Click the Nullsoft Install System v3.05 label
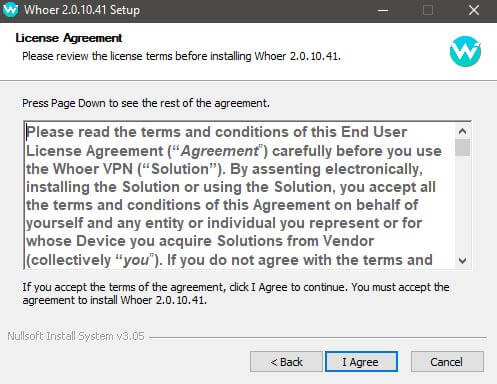Screen dimensions: 497x384 [76, 336]
